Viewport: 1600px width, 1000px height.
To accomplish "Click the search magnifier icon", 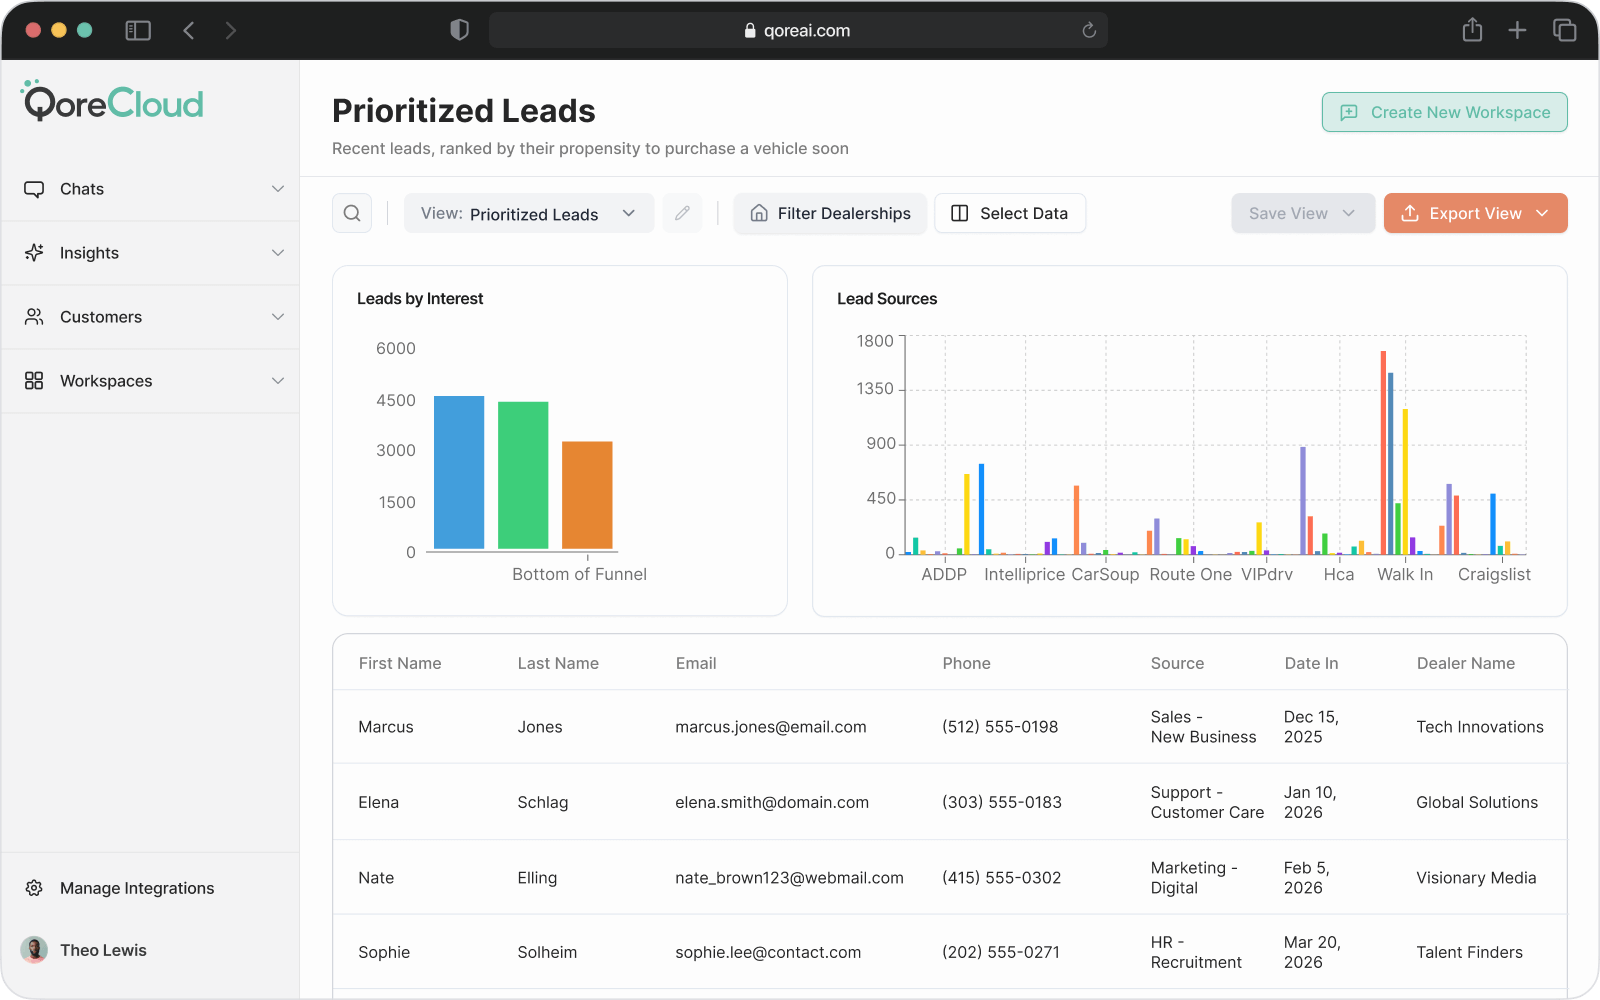I will pyautogui.click(x=352, y=213).
